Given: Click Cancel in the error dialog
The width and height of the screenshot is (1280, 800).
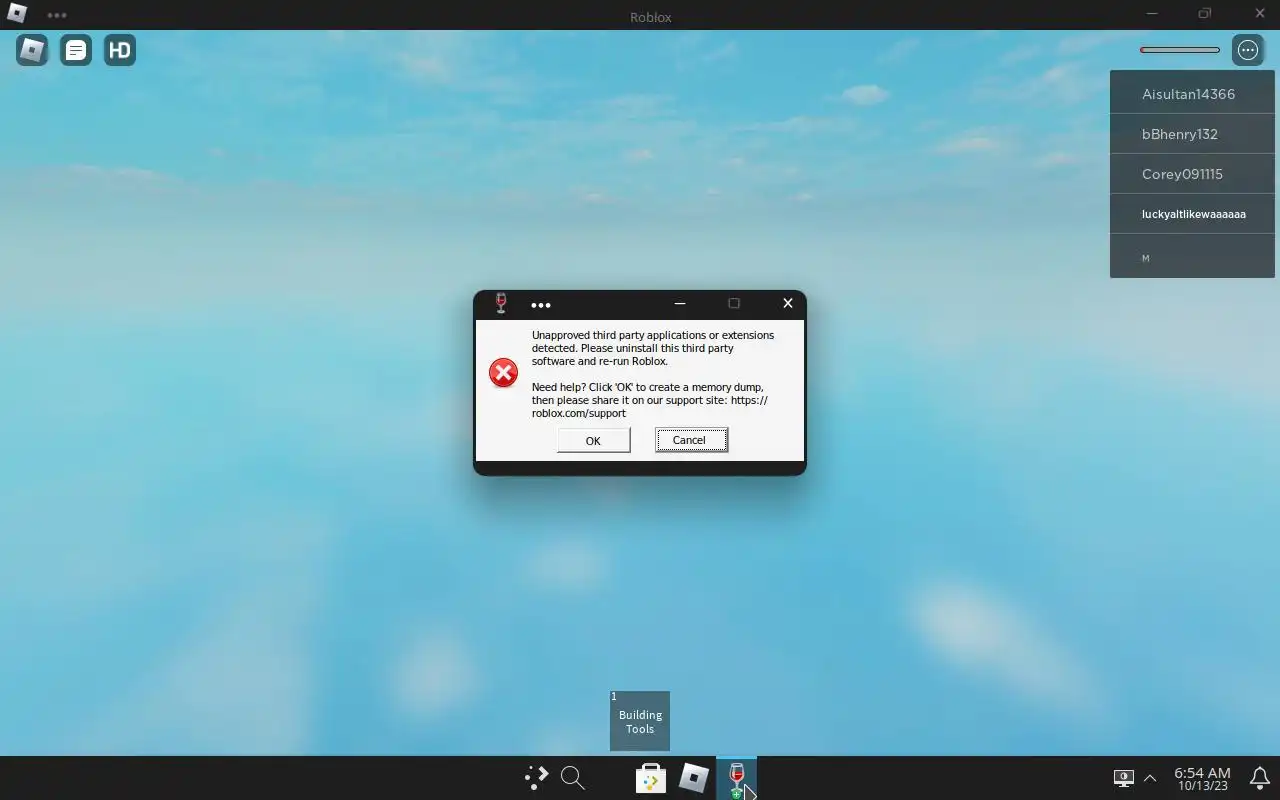Looking at the screenshot, I should [691, 440].
